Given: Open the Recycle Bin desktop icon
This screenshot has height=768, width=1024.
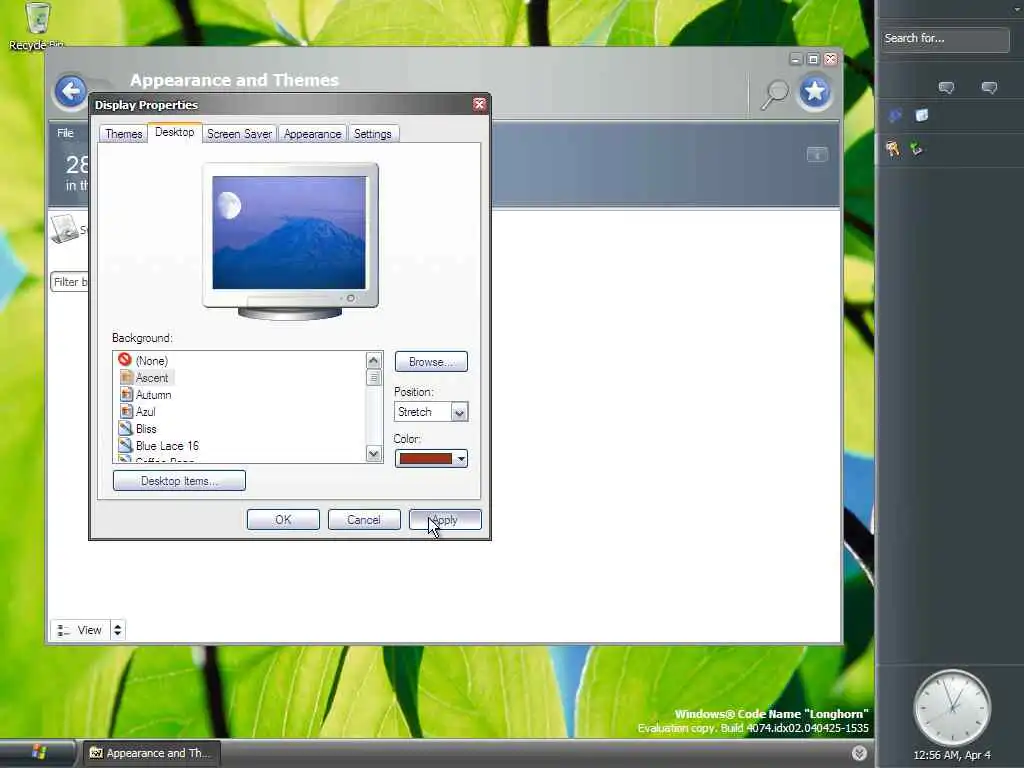Looking at the screenshot, I should (x=37, y=25).
